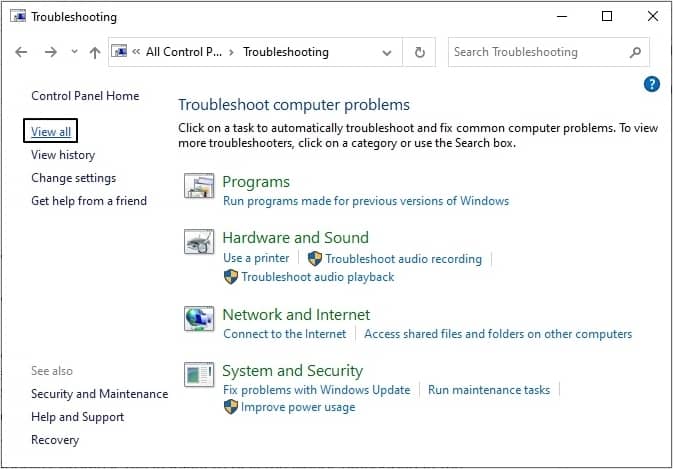Open the recent locations dropdown arrow

pyautogui.click(x=74, y=51)
